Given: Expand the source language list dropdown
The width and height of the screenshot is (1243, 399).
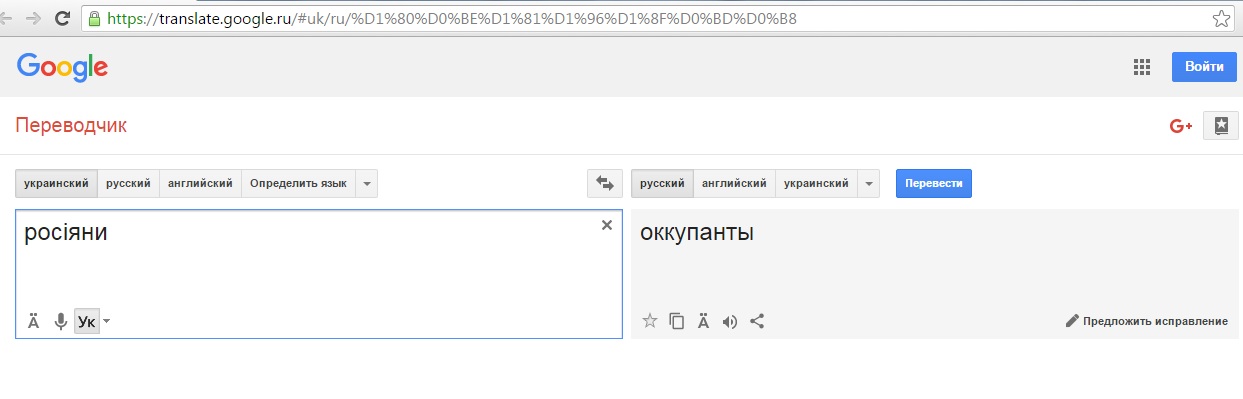Looking at the screenshot, I should click(x=366, y=183).
